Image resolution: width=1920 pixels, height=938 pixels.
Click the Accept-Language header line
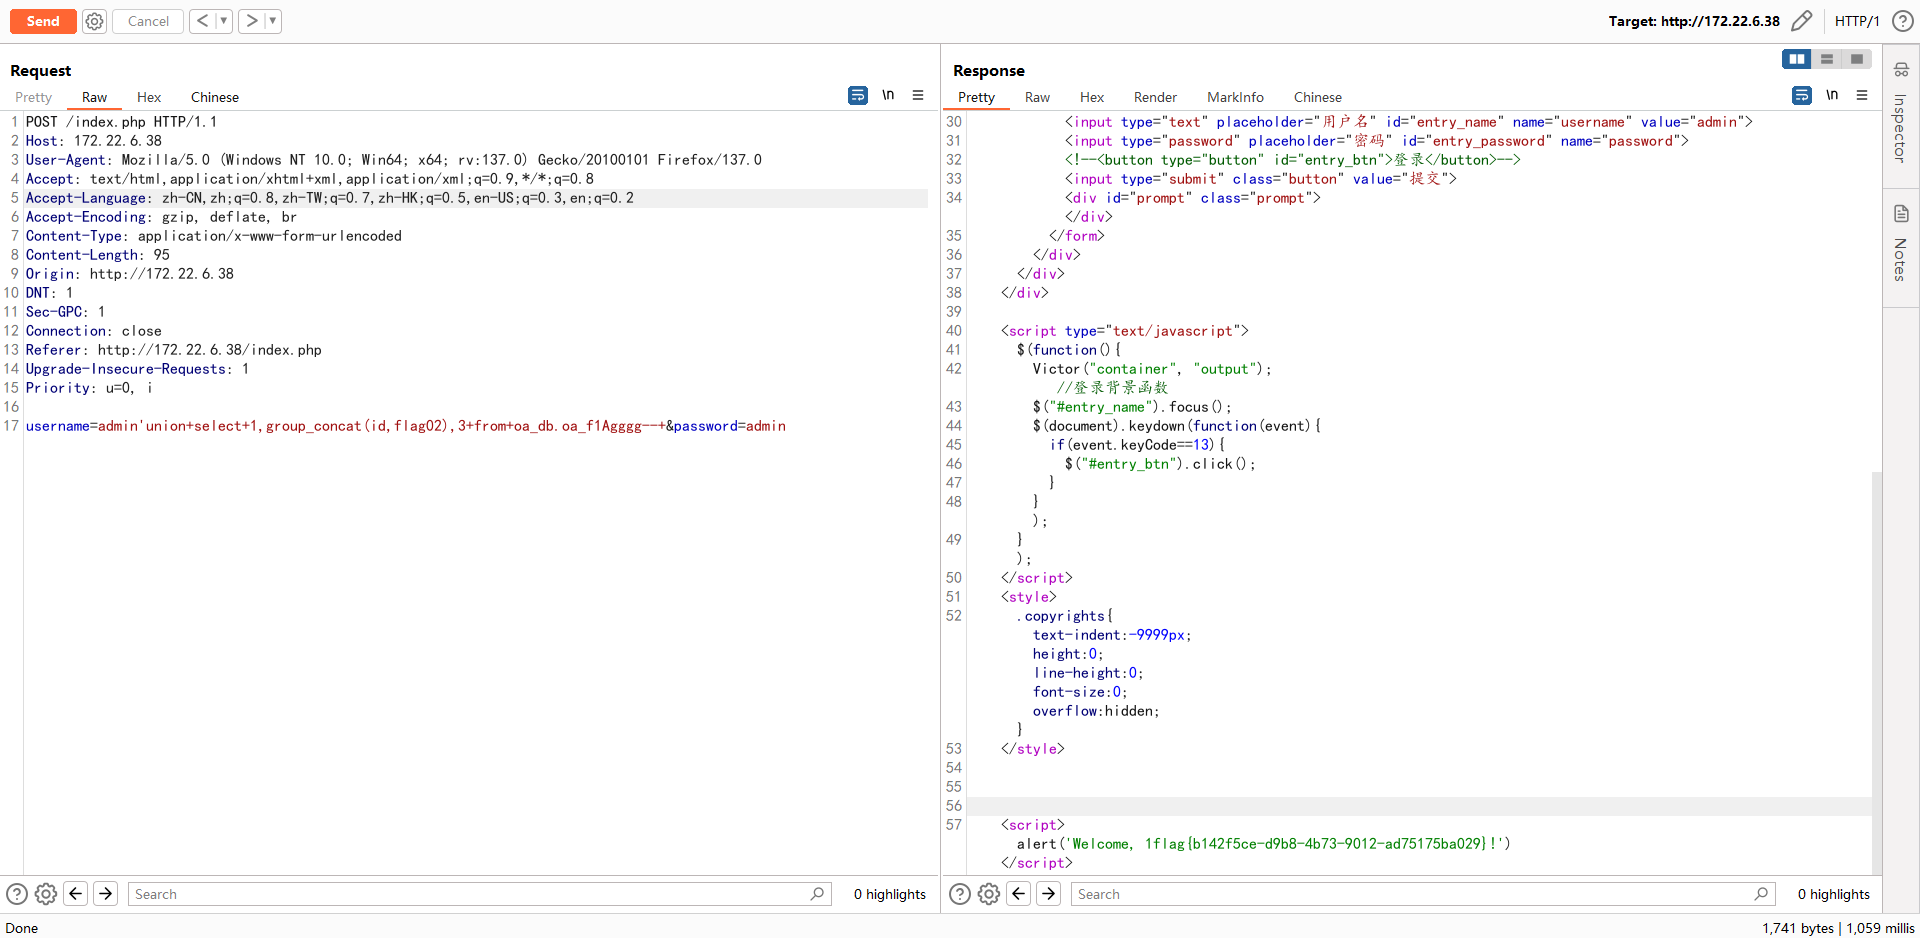pos(330,198)
